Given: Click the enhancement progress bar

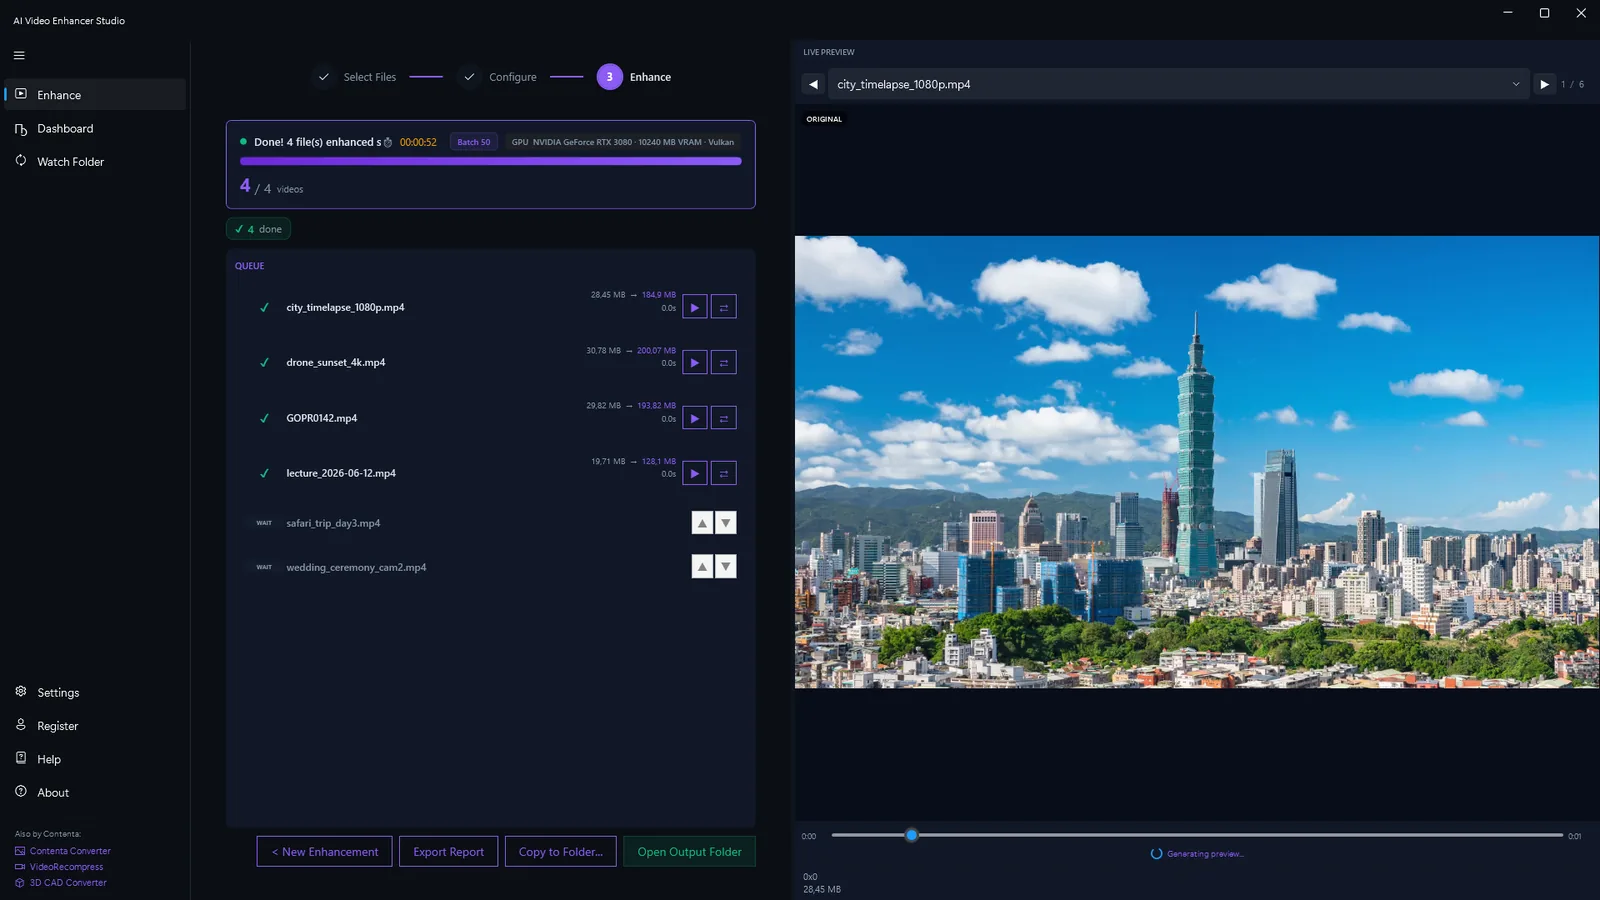Looking at the screenshot, I should pos(490,161).
